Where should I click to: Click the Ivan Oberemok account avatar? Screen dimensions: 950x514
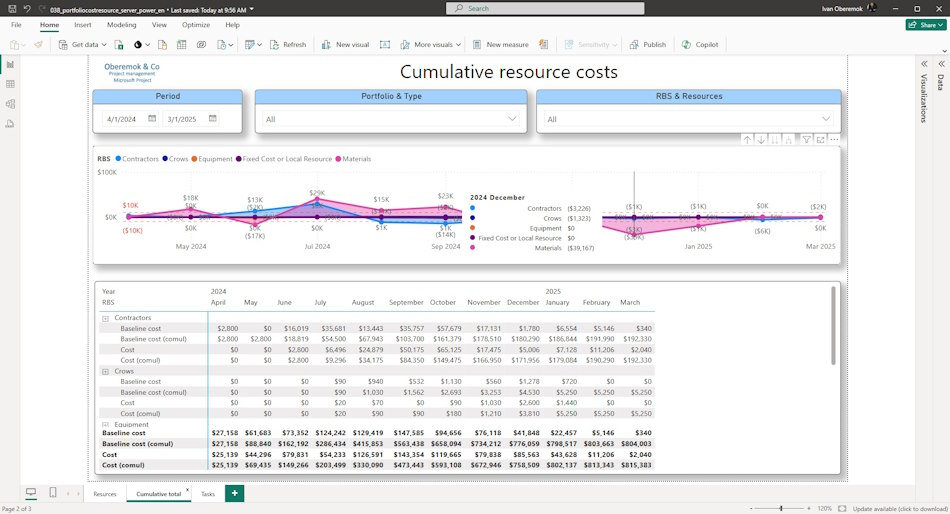[872, 8]
